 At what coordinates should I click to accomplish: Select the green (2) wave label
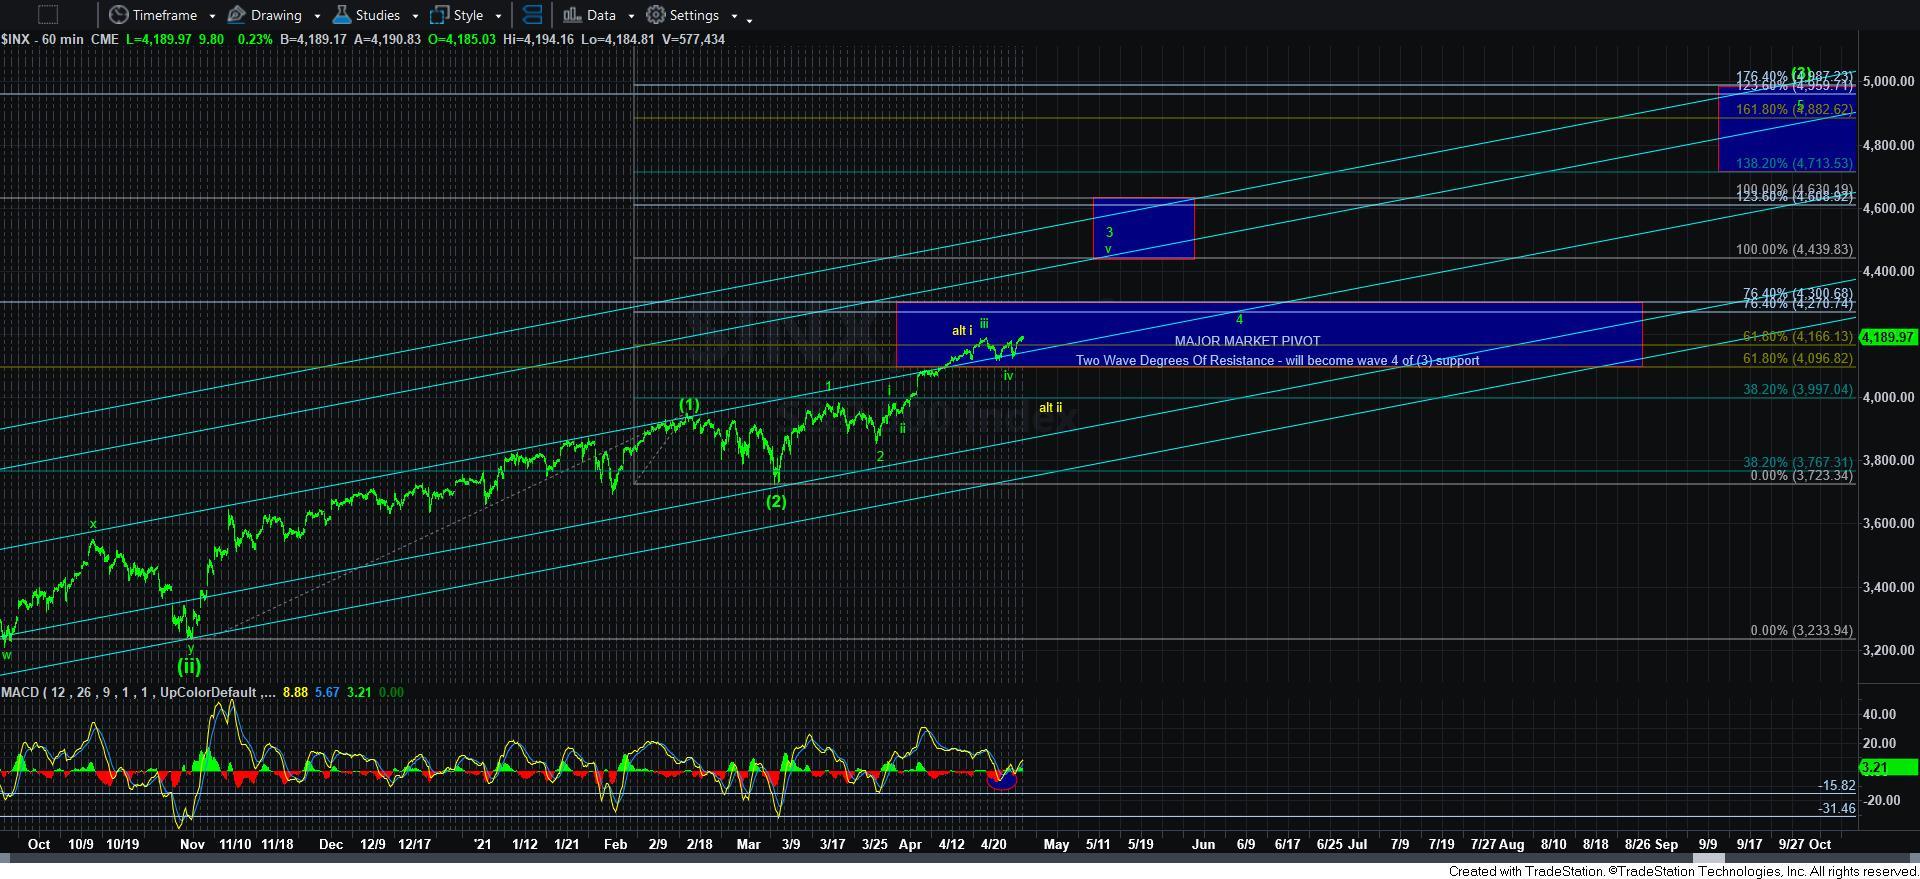(x=776, y=502)
